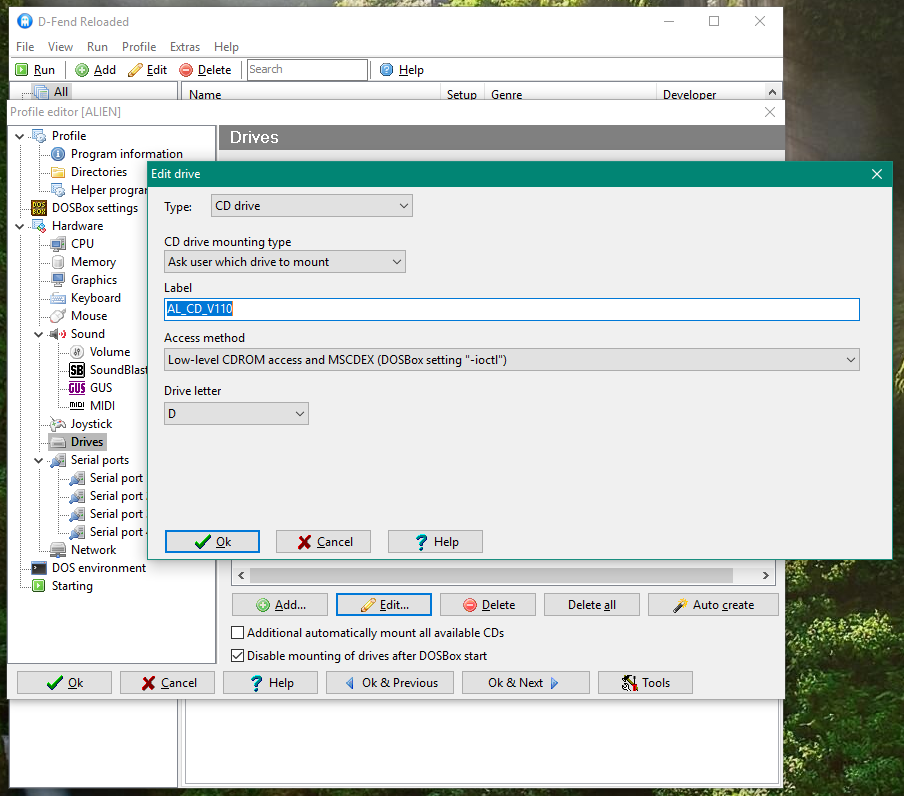Open the DOS environment page
Image resolution: width=904 pixels, height=796 pixels.
tap(98, 568)
